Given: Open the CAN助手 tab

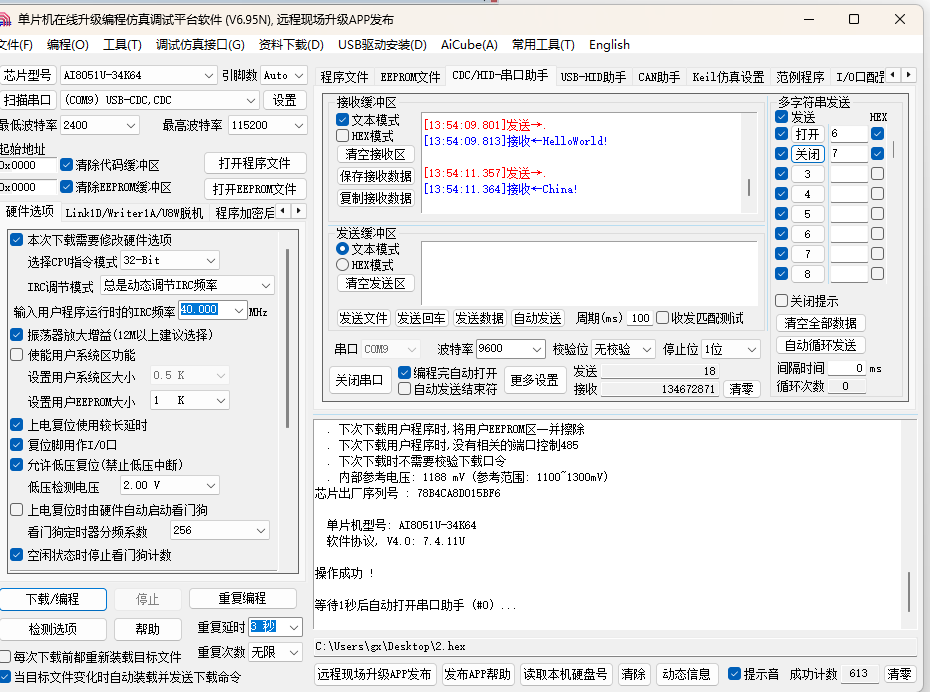Looking at the screenshot, I should click(x=659, y=77).
